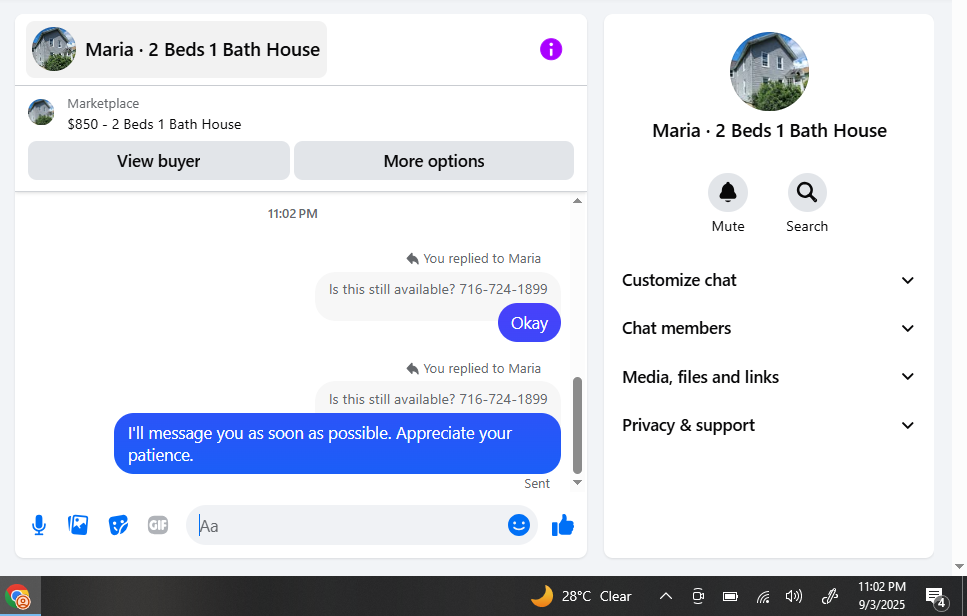Click Sent status text
Screen dimensions: 967x616
537,484
